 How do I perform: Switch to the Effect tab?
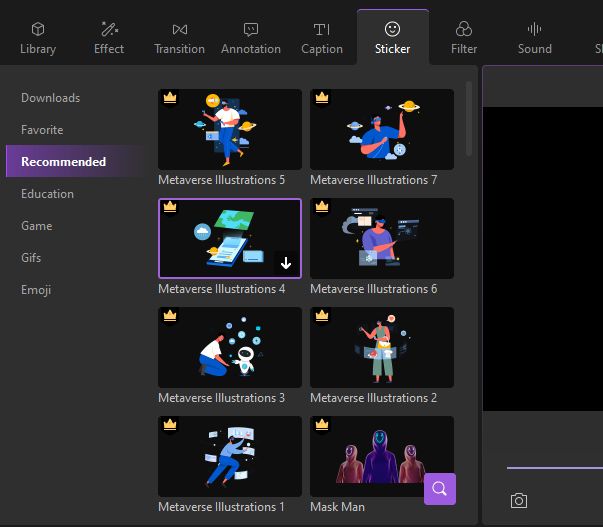pyautogui.click(x=109, y=38)
